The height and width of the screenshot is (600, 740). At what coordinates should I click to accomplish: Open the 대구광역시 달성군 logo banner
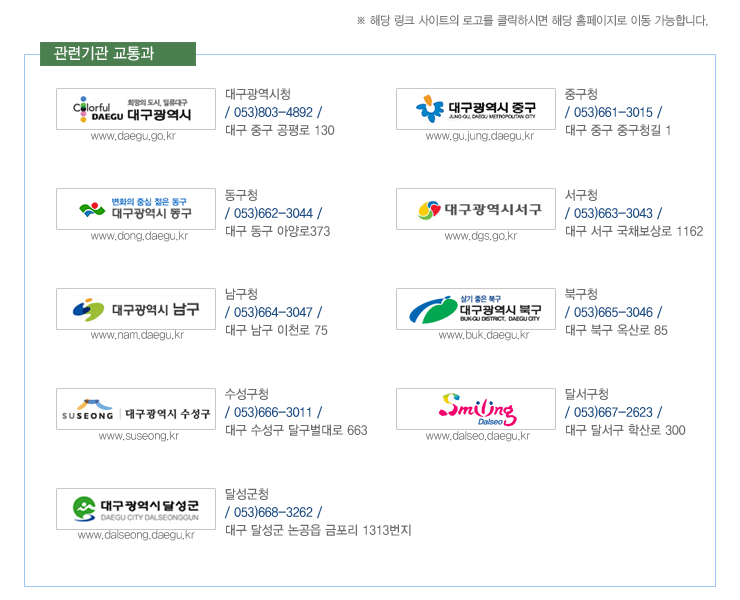(136, 509)
